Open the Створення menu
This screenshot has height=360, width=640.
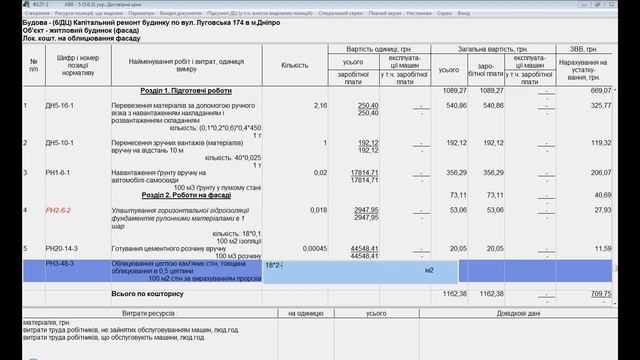pos(37,13)
